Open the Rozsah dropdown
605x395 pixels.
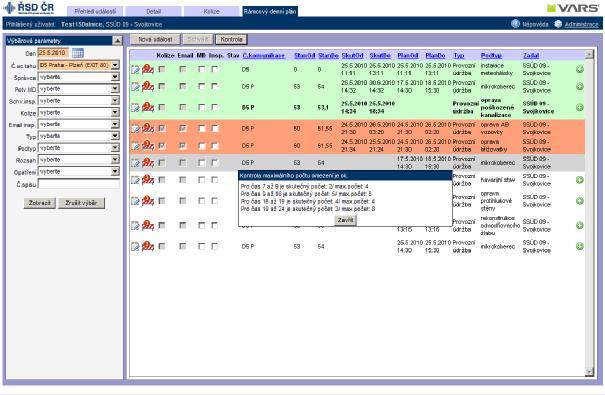point(115,160)
